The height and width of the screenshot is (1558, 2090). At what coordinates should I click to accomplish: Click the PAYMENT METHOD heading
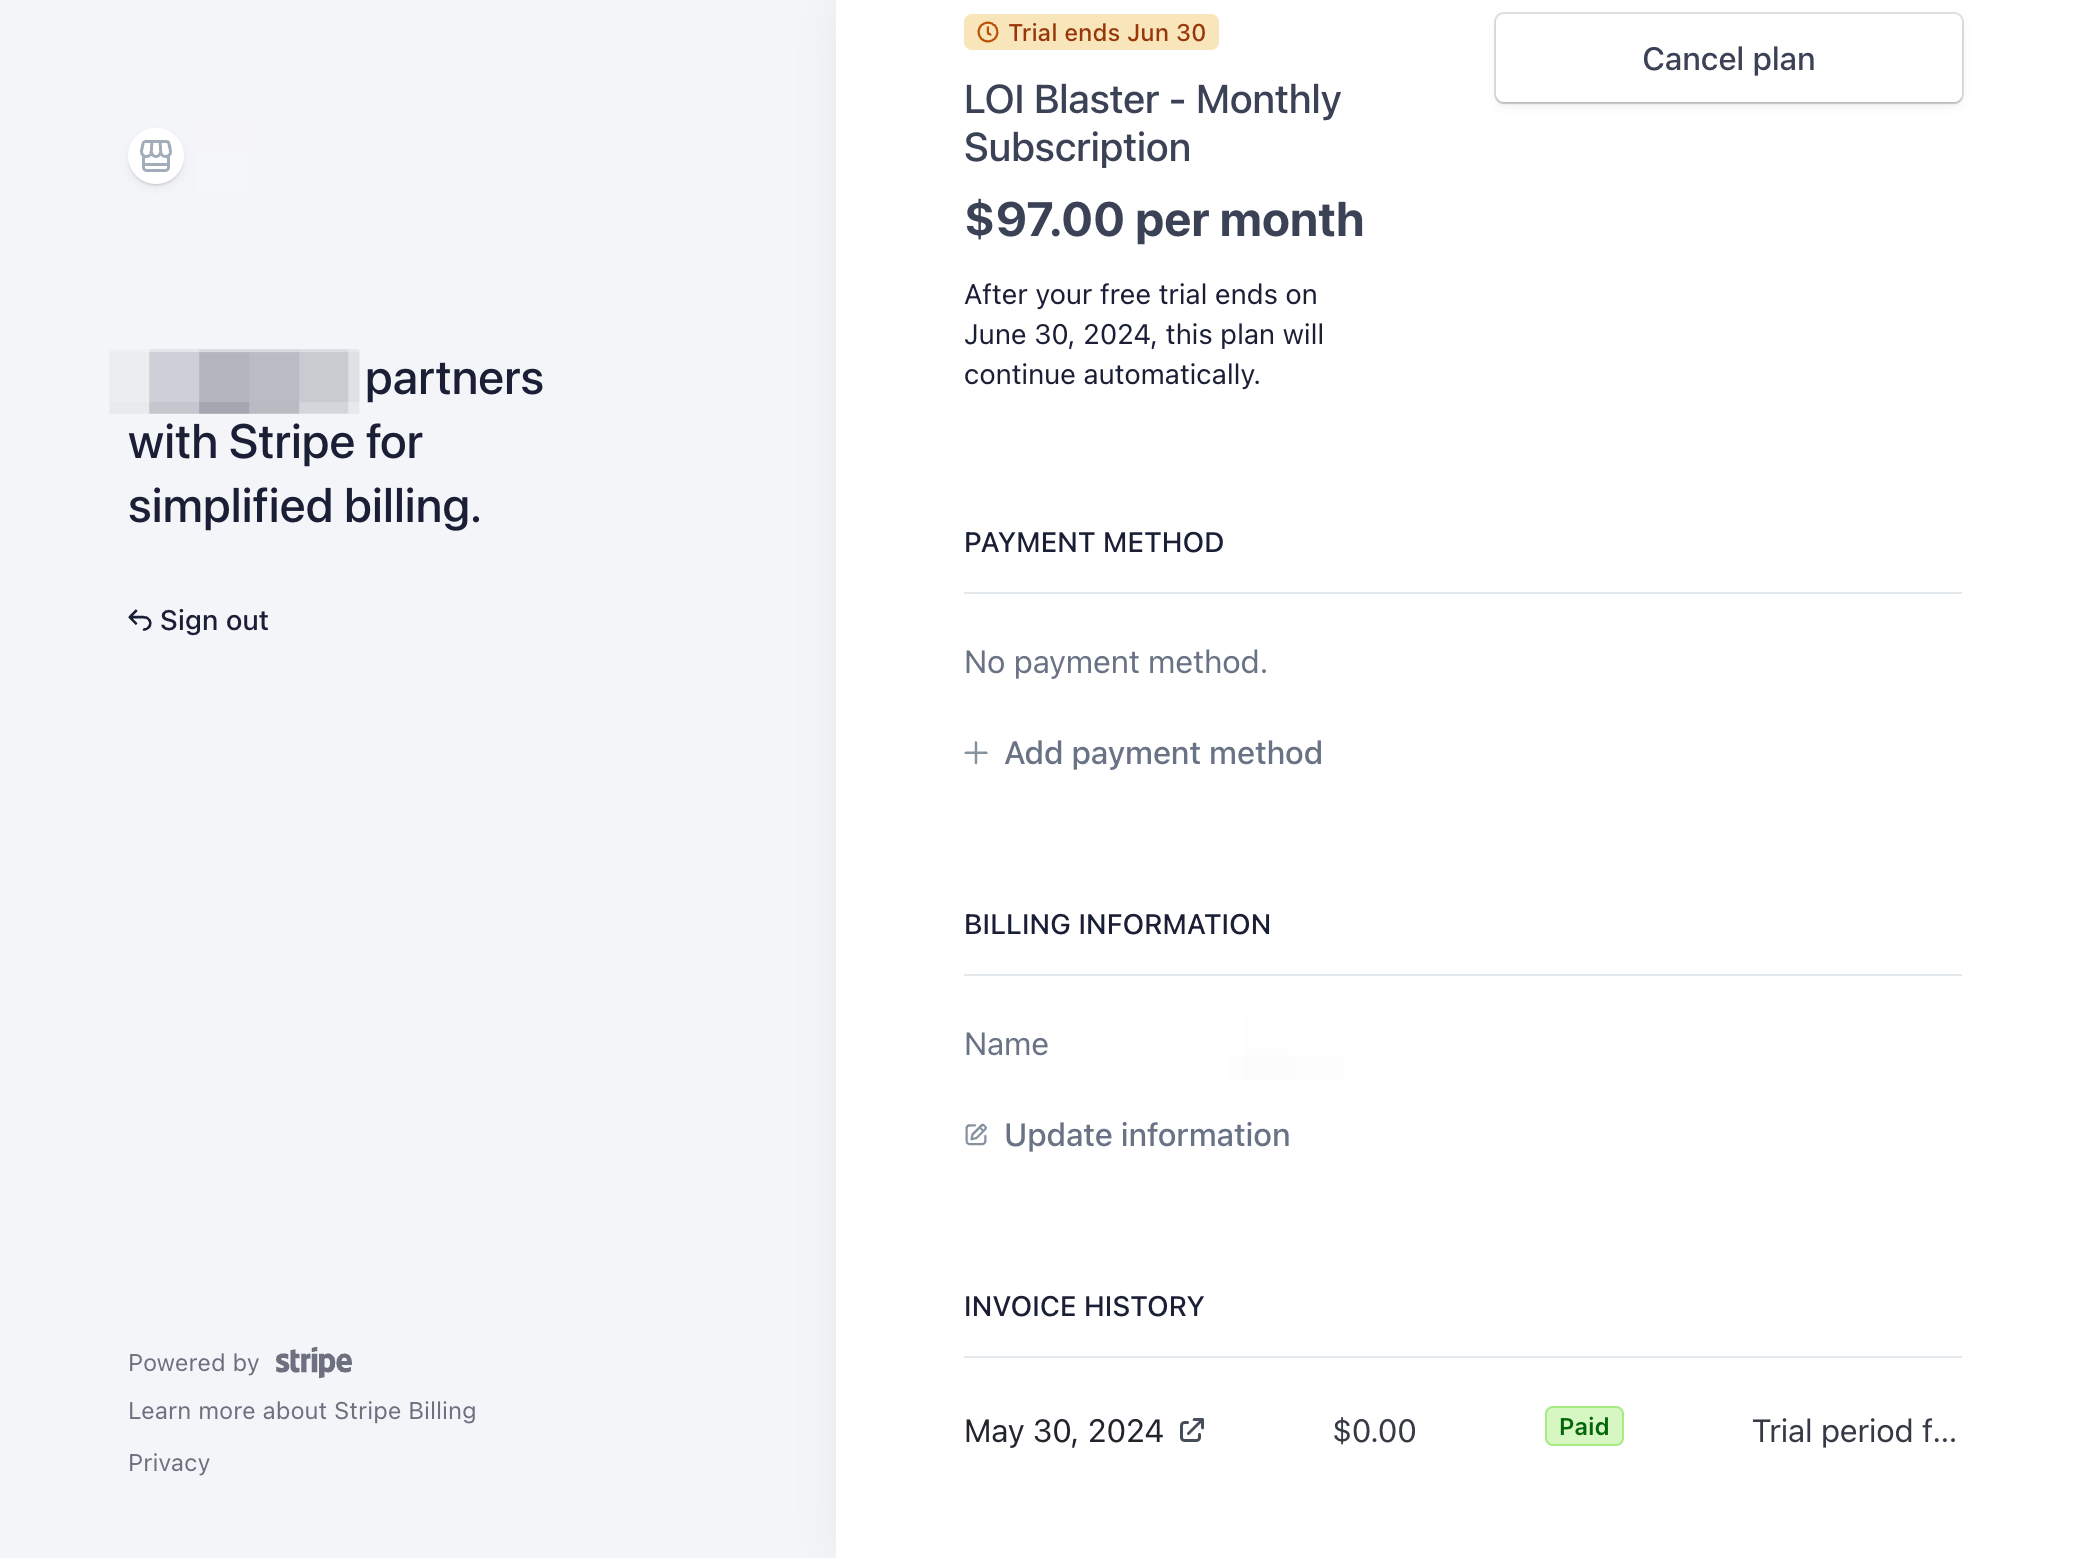pyautogui.click(x=1094, y=543)
